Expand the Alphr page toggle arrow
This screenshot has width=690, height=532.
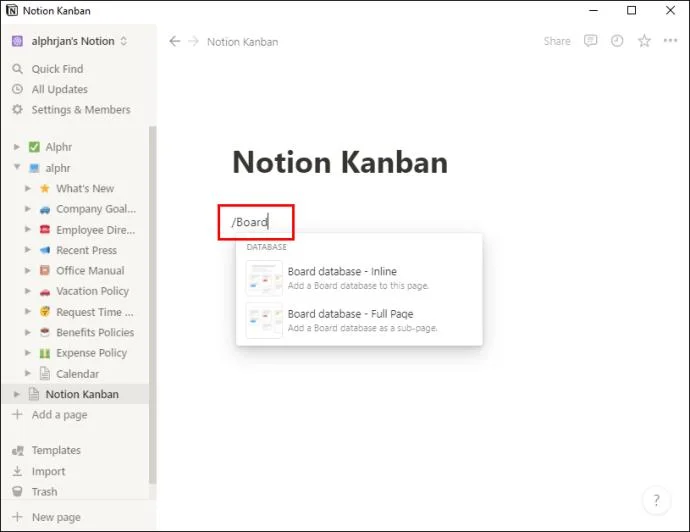tap(17, 147)
